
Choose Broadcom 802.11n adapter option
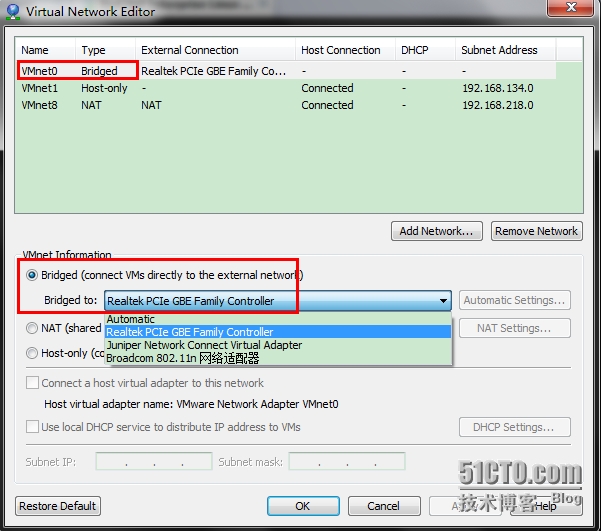(x=278, y=358)
